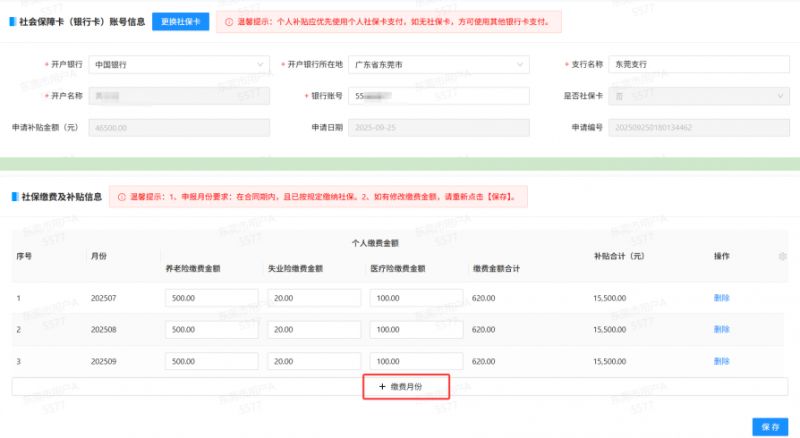800x438 pixels.
Task: Delete the row for month 202508
Action: tap(721, 329)
